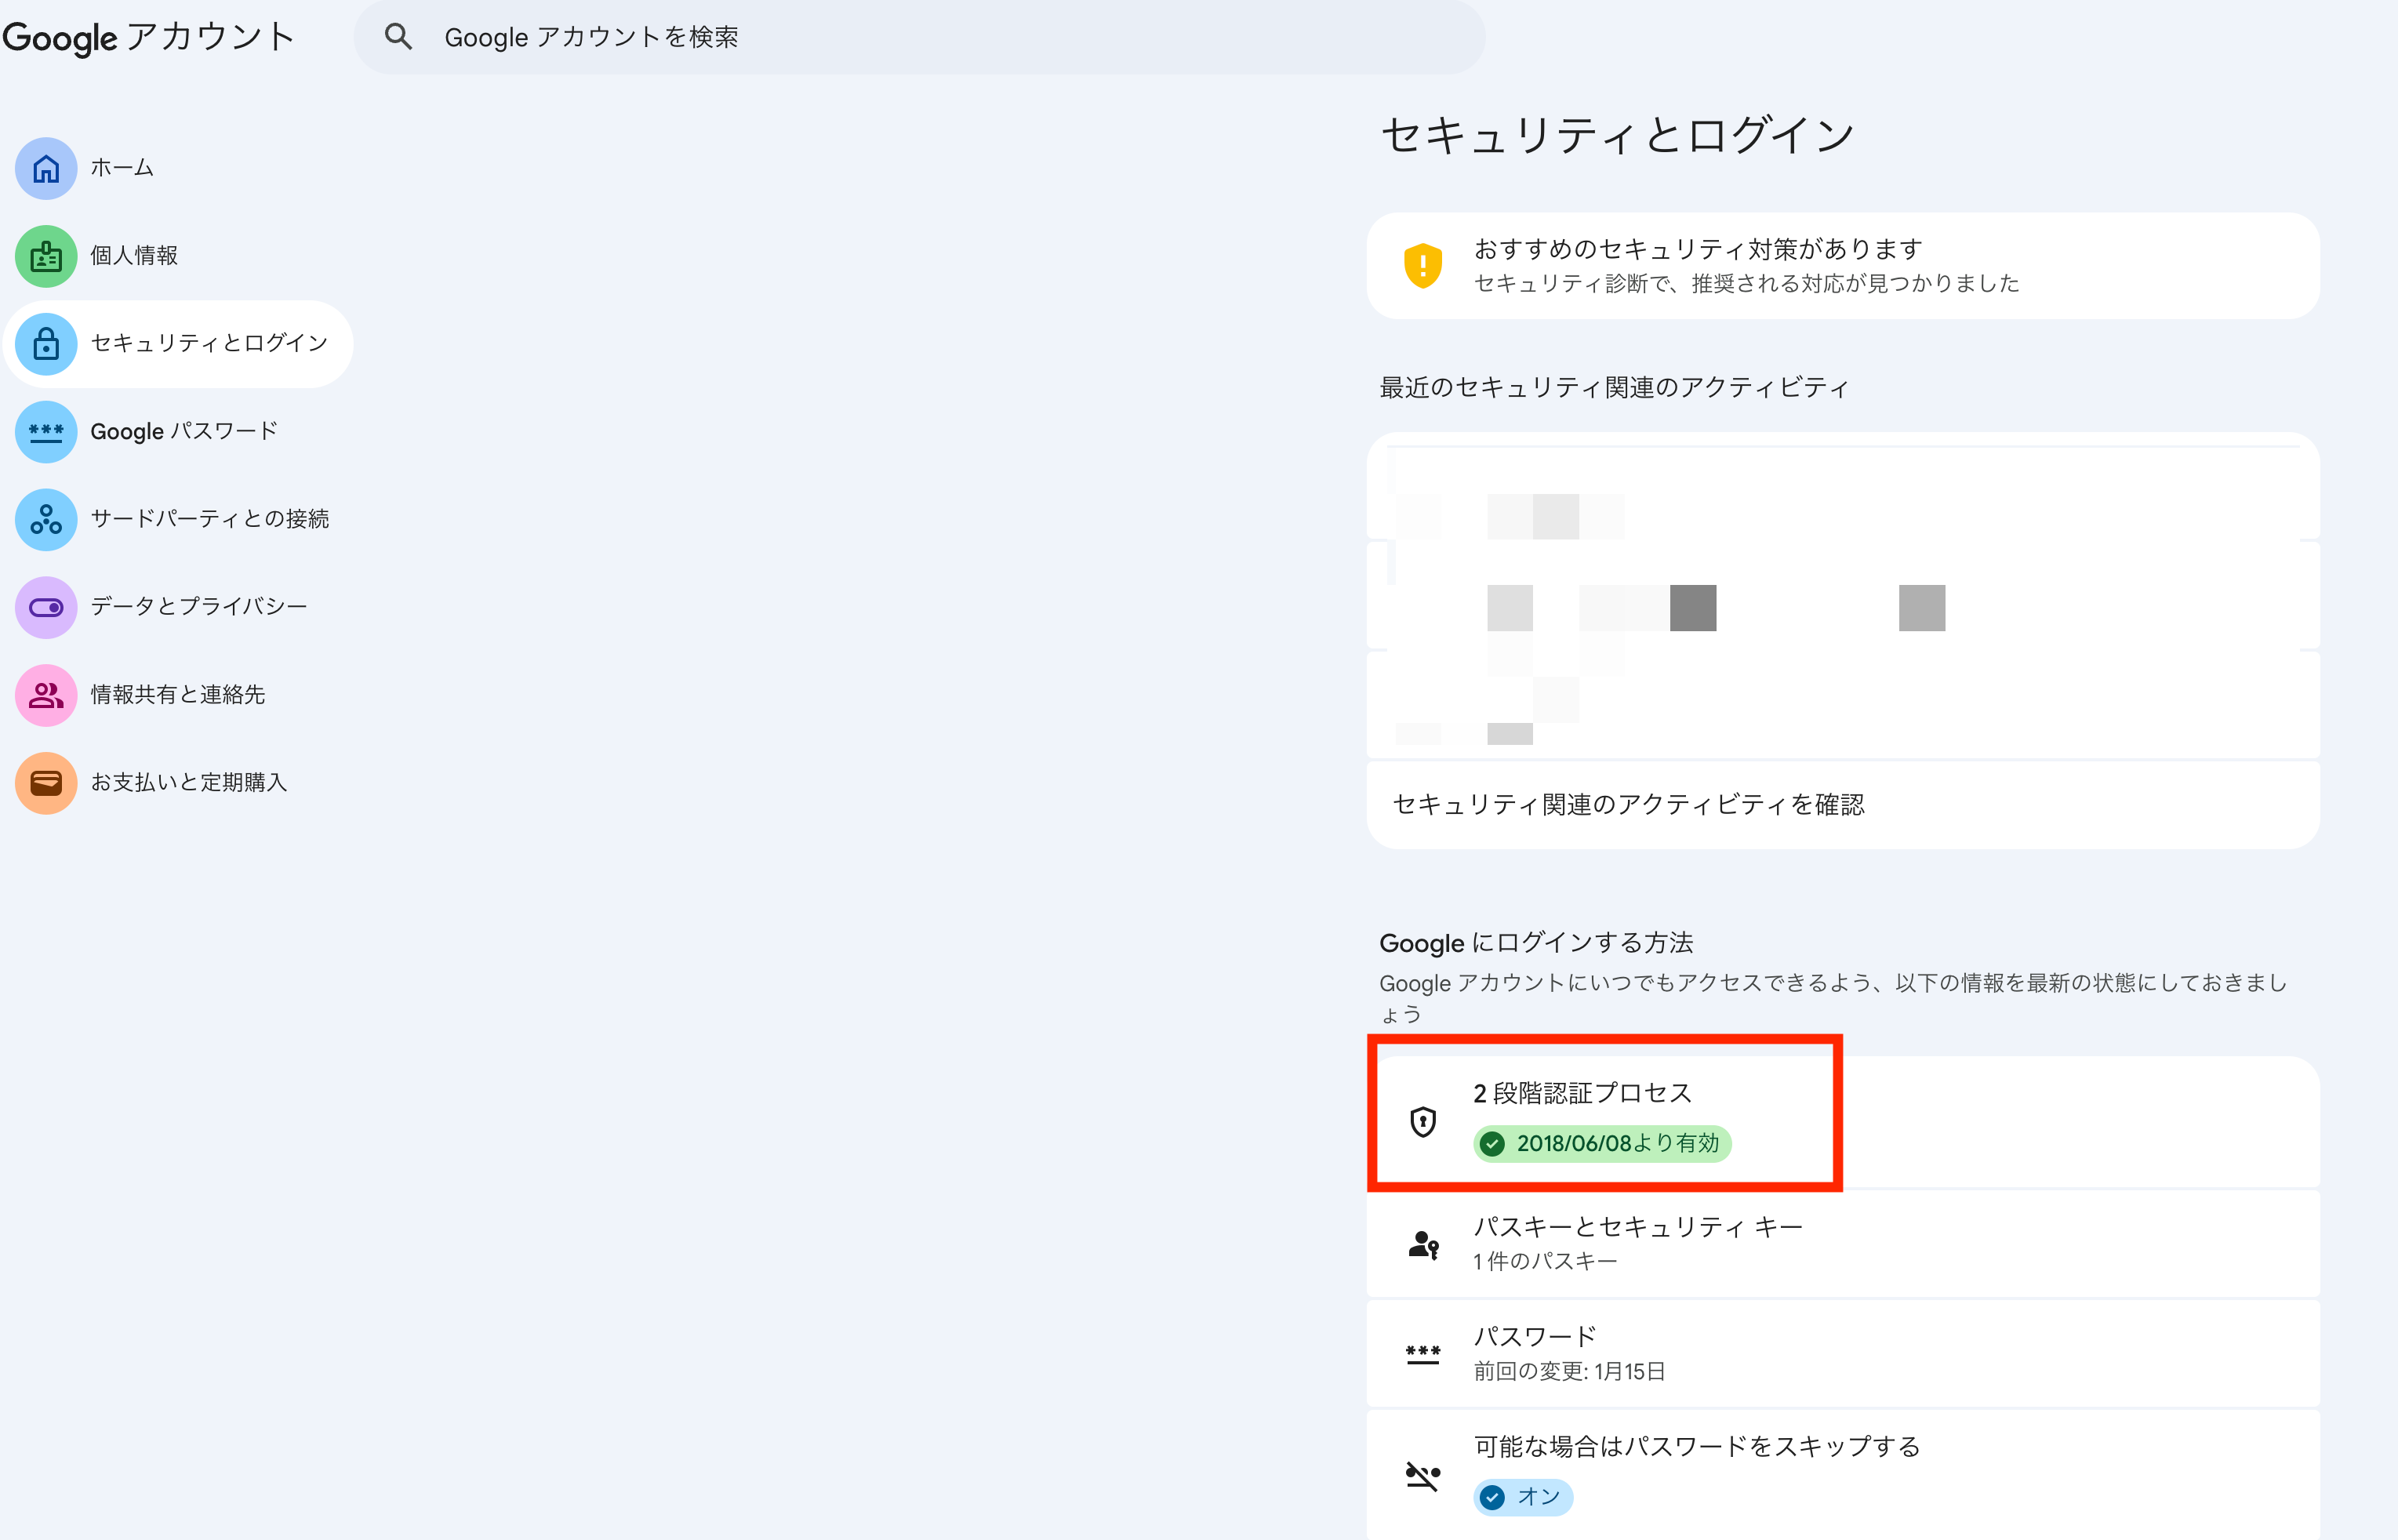Click the 個人情報 ID card icon

click(x=46, y=256)
